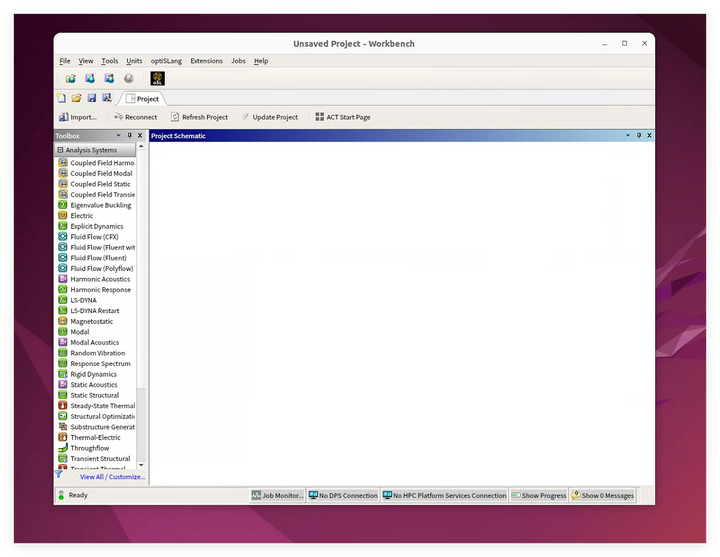
Task: Pin the Toolbox panel
Action: 129,135
